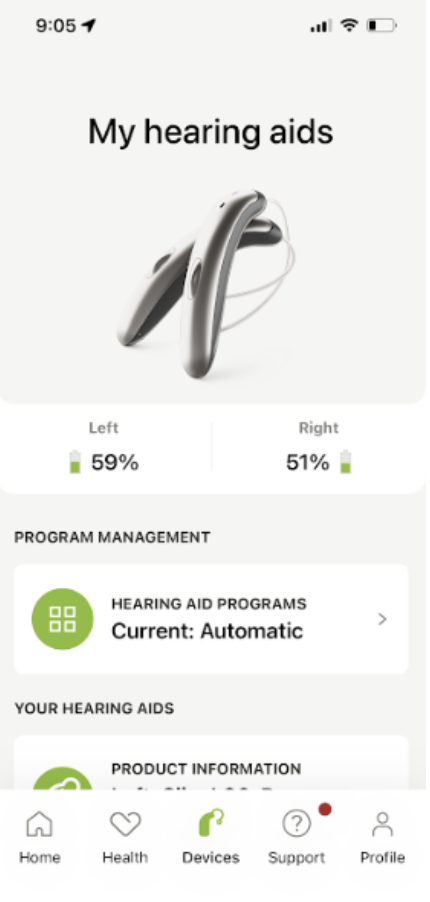This screenshot has width=430, height=902.
Task: Tap the left battery level icon
Action: pos(75,462)
